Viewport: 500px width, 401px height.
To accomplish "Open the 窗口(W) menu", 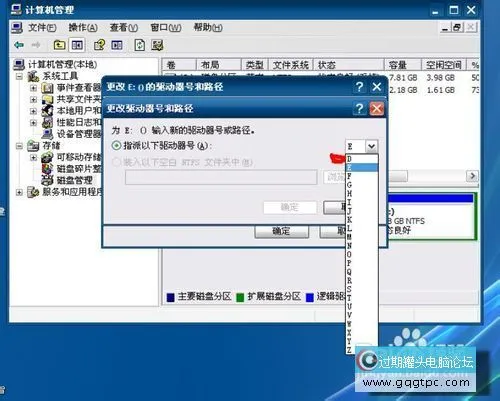I will coord(166,27).
